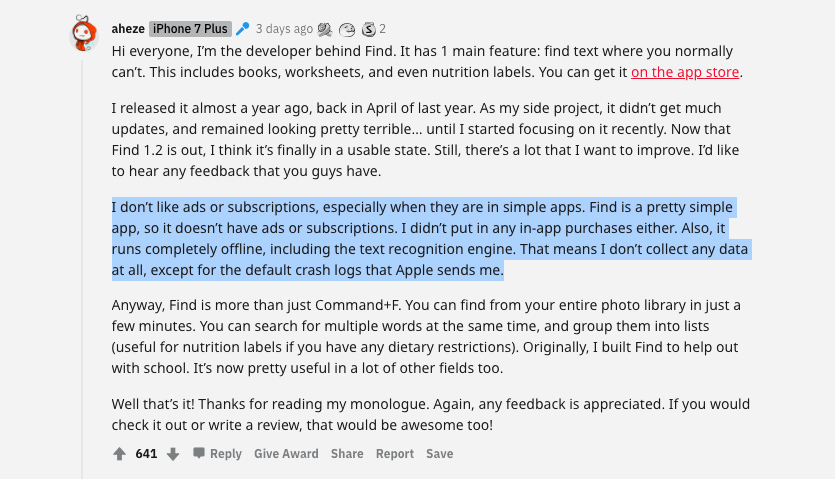Downvote the comment by aheze

(173, 454)
